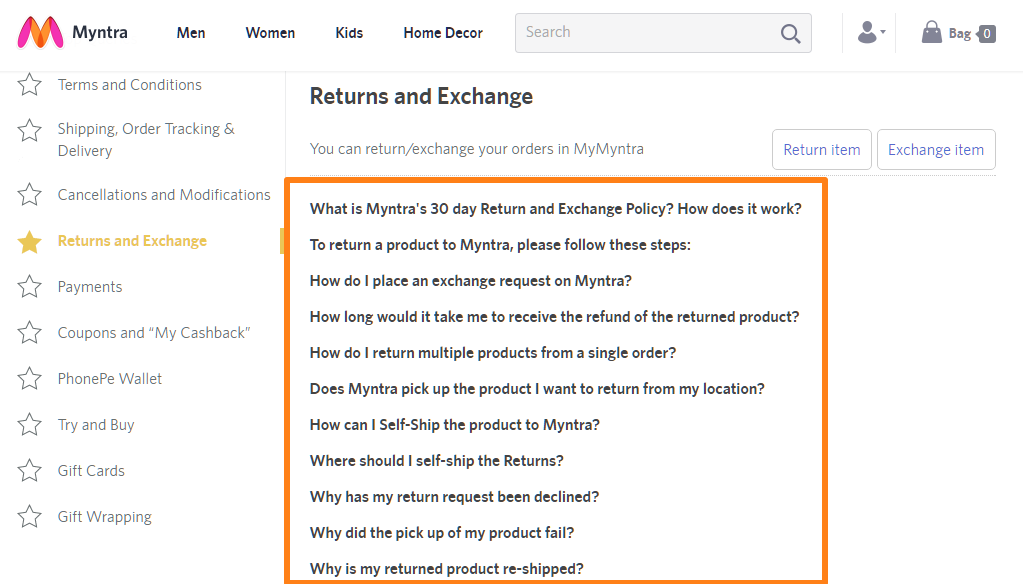This screenshot has height=584, width=1023.
Task: Open the shopping bag icon
Action: click(x=931, y=32)
